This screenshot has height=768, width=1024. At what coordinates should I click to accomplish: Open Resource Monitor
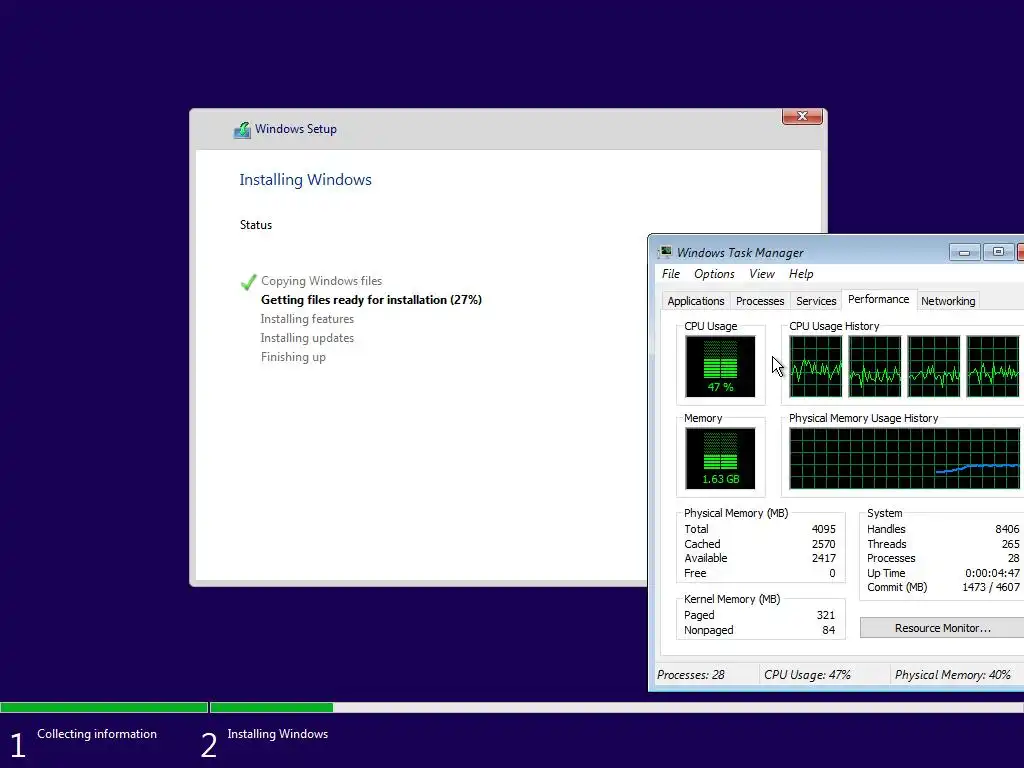942,628
